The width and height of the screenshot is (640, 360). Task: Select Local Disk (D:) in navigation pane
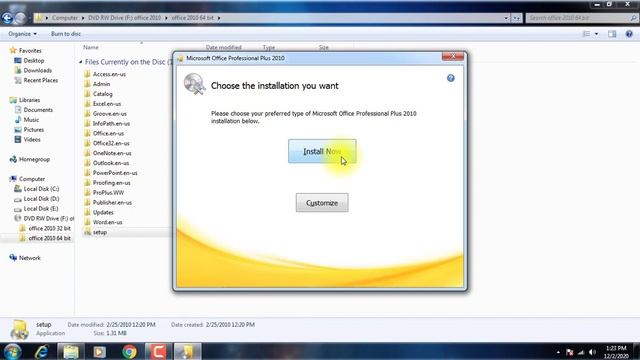click(x=41, y=199)
